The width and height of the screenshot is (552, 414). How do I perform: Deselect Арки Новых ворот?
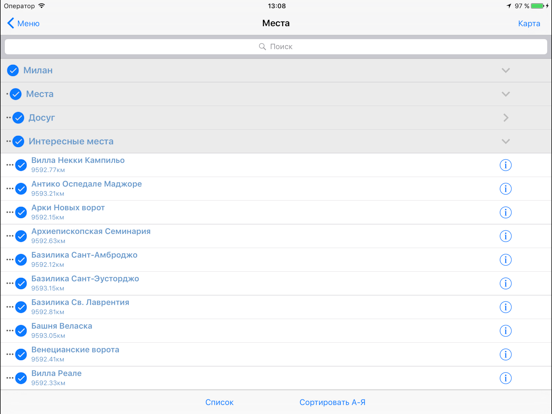(21, 212)
